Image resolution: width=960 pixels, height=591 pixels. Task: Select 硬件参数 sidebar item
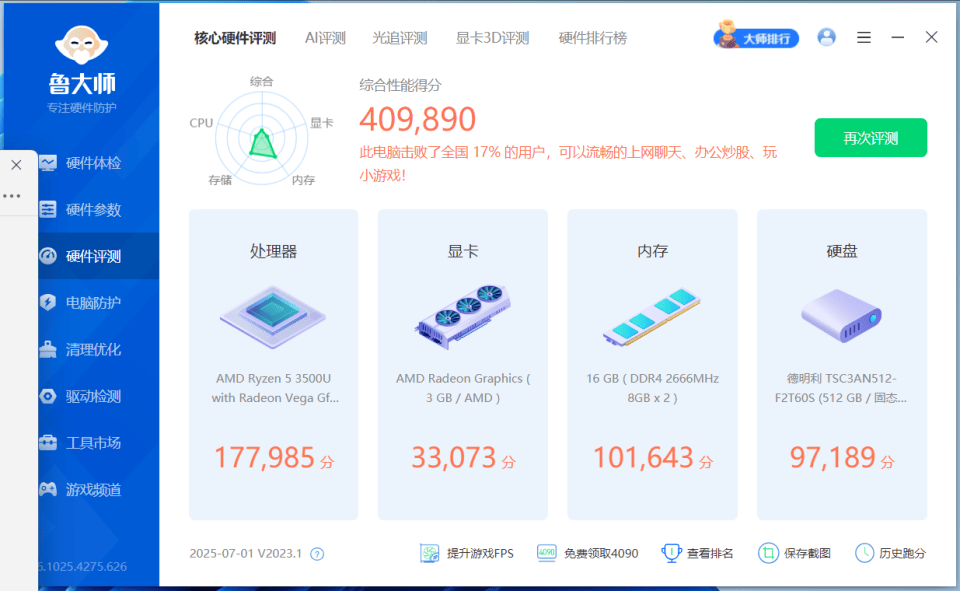[92, 210]
